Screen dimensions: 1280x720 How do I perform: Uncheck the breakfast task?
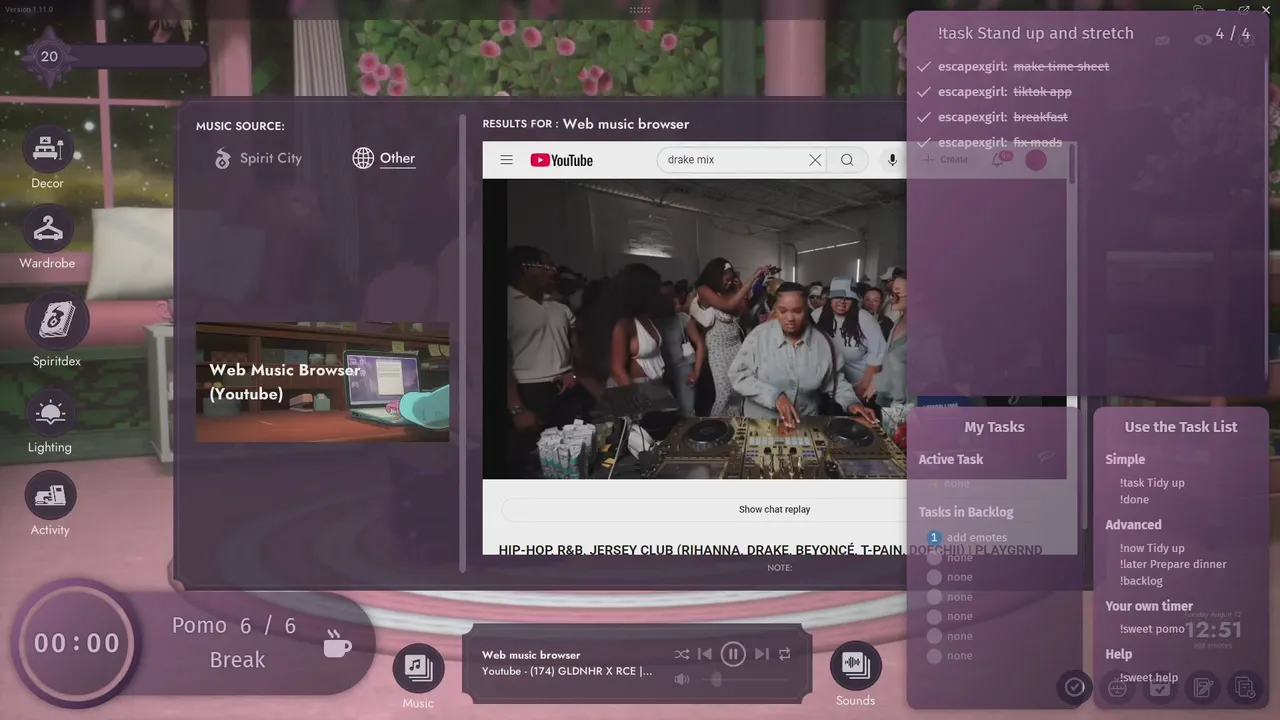coord(924,117)
